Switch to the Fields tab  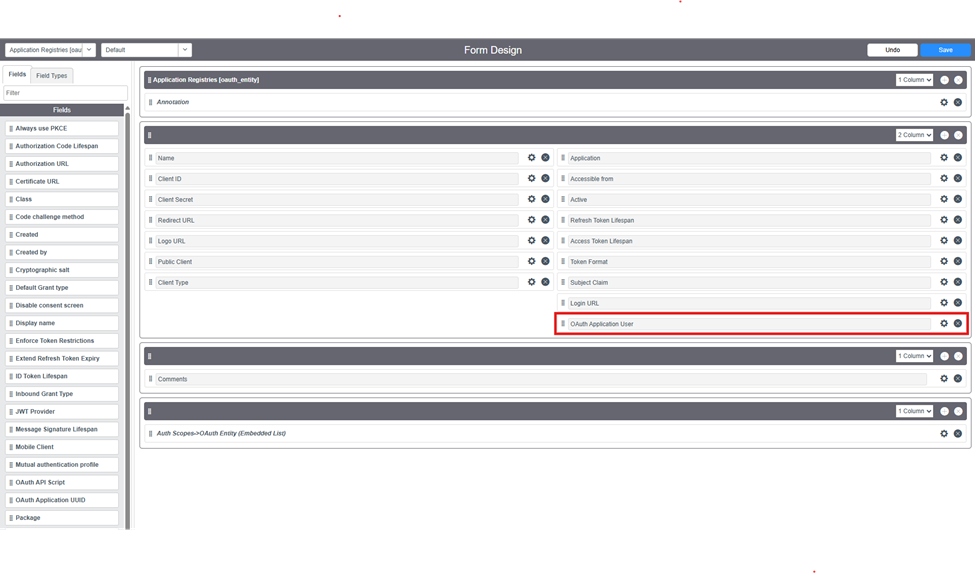pos(17,75)
